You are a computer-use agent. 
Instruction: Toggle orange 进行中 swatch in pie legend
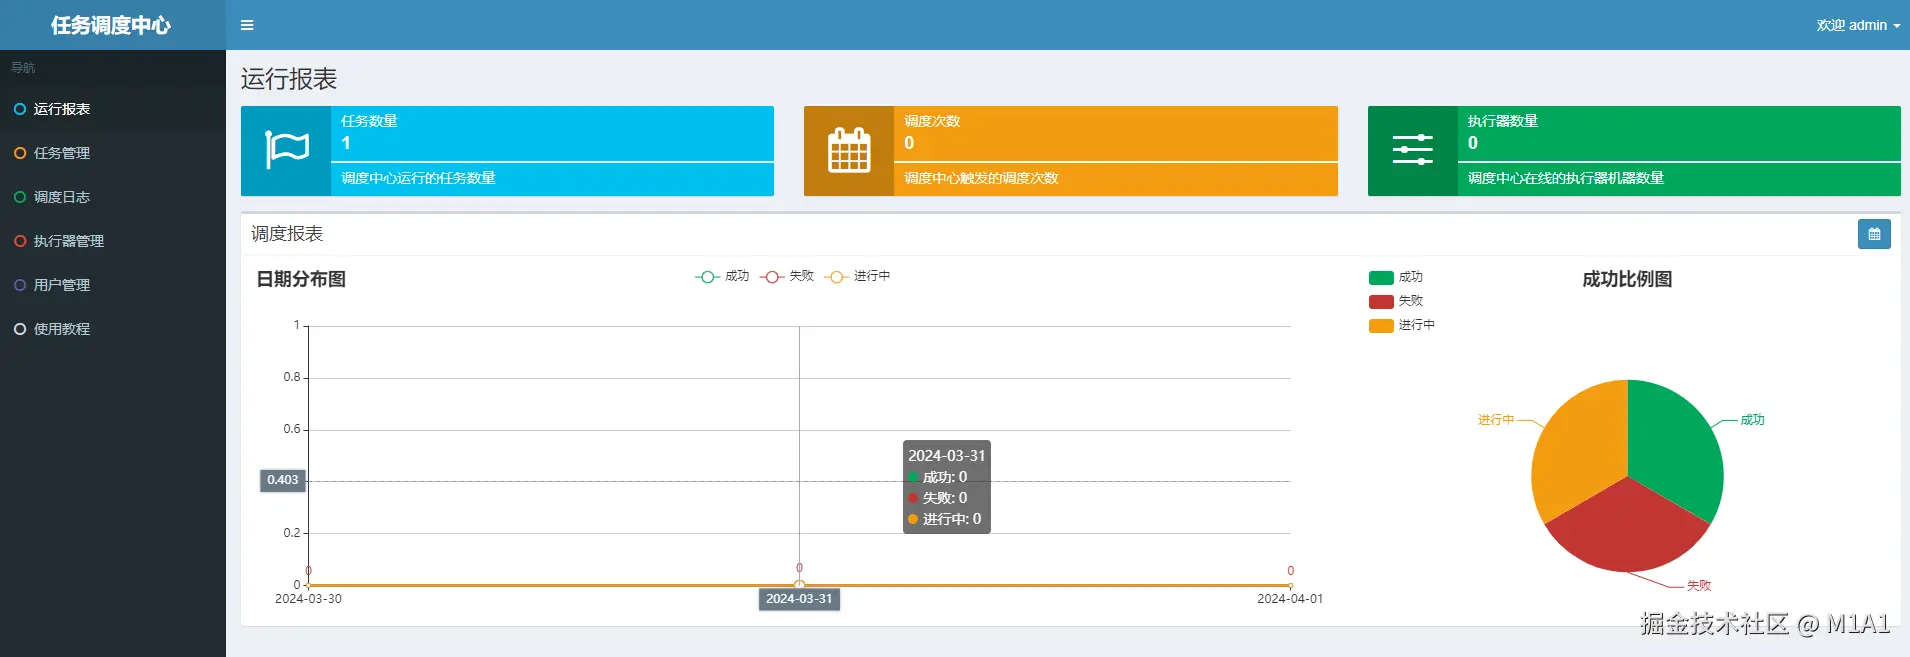tap(1381, 326)
